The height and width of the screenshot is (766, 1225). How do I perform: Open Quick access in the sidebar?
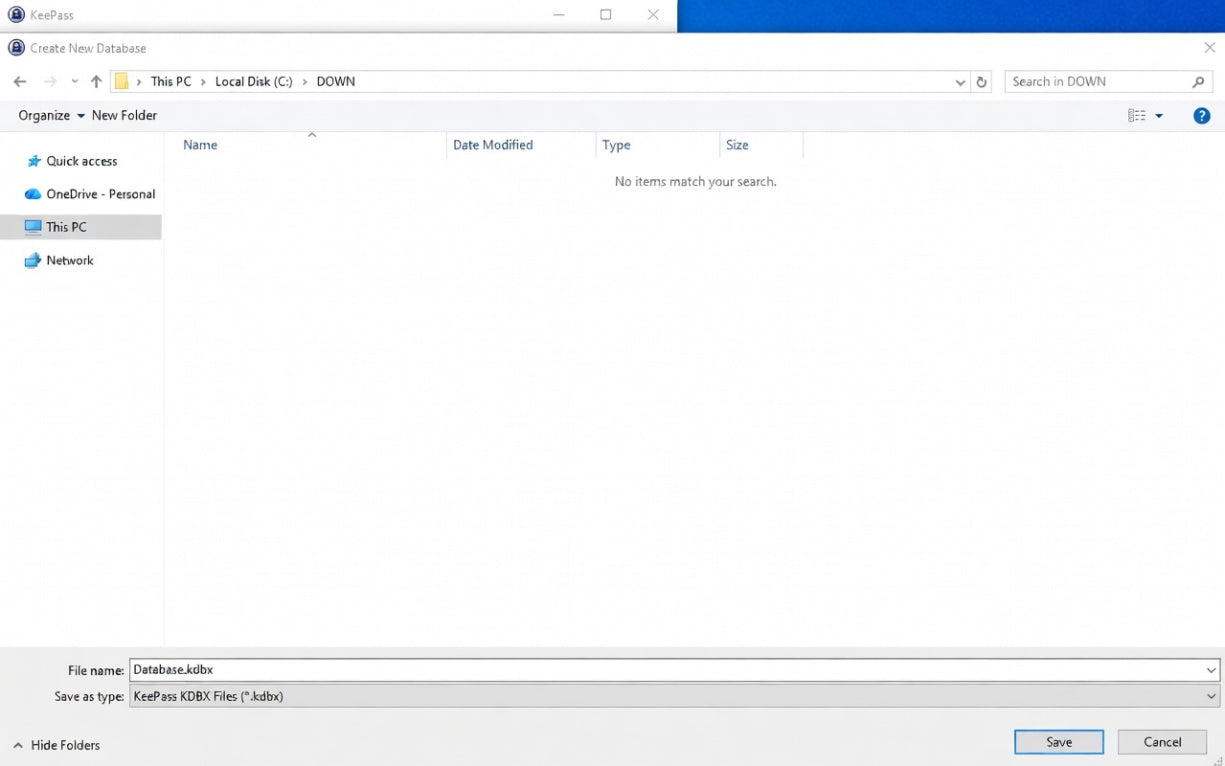81,161
